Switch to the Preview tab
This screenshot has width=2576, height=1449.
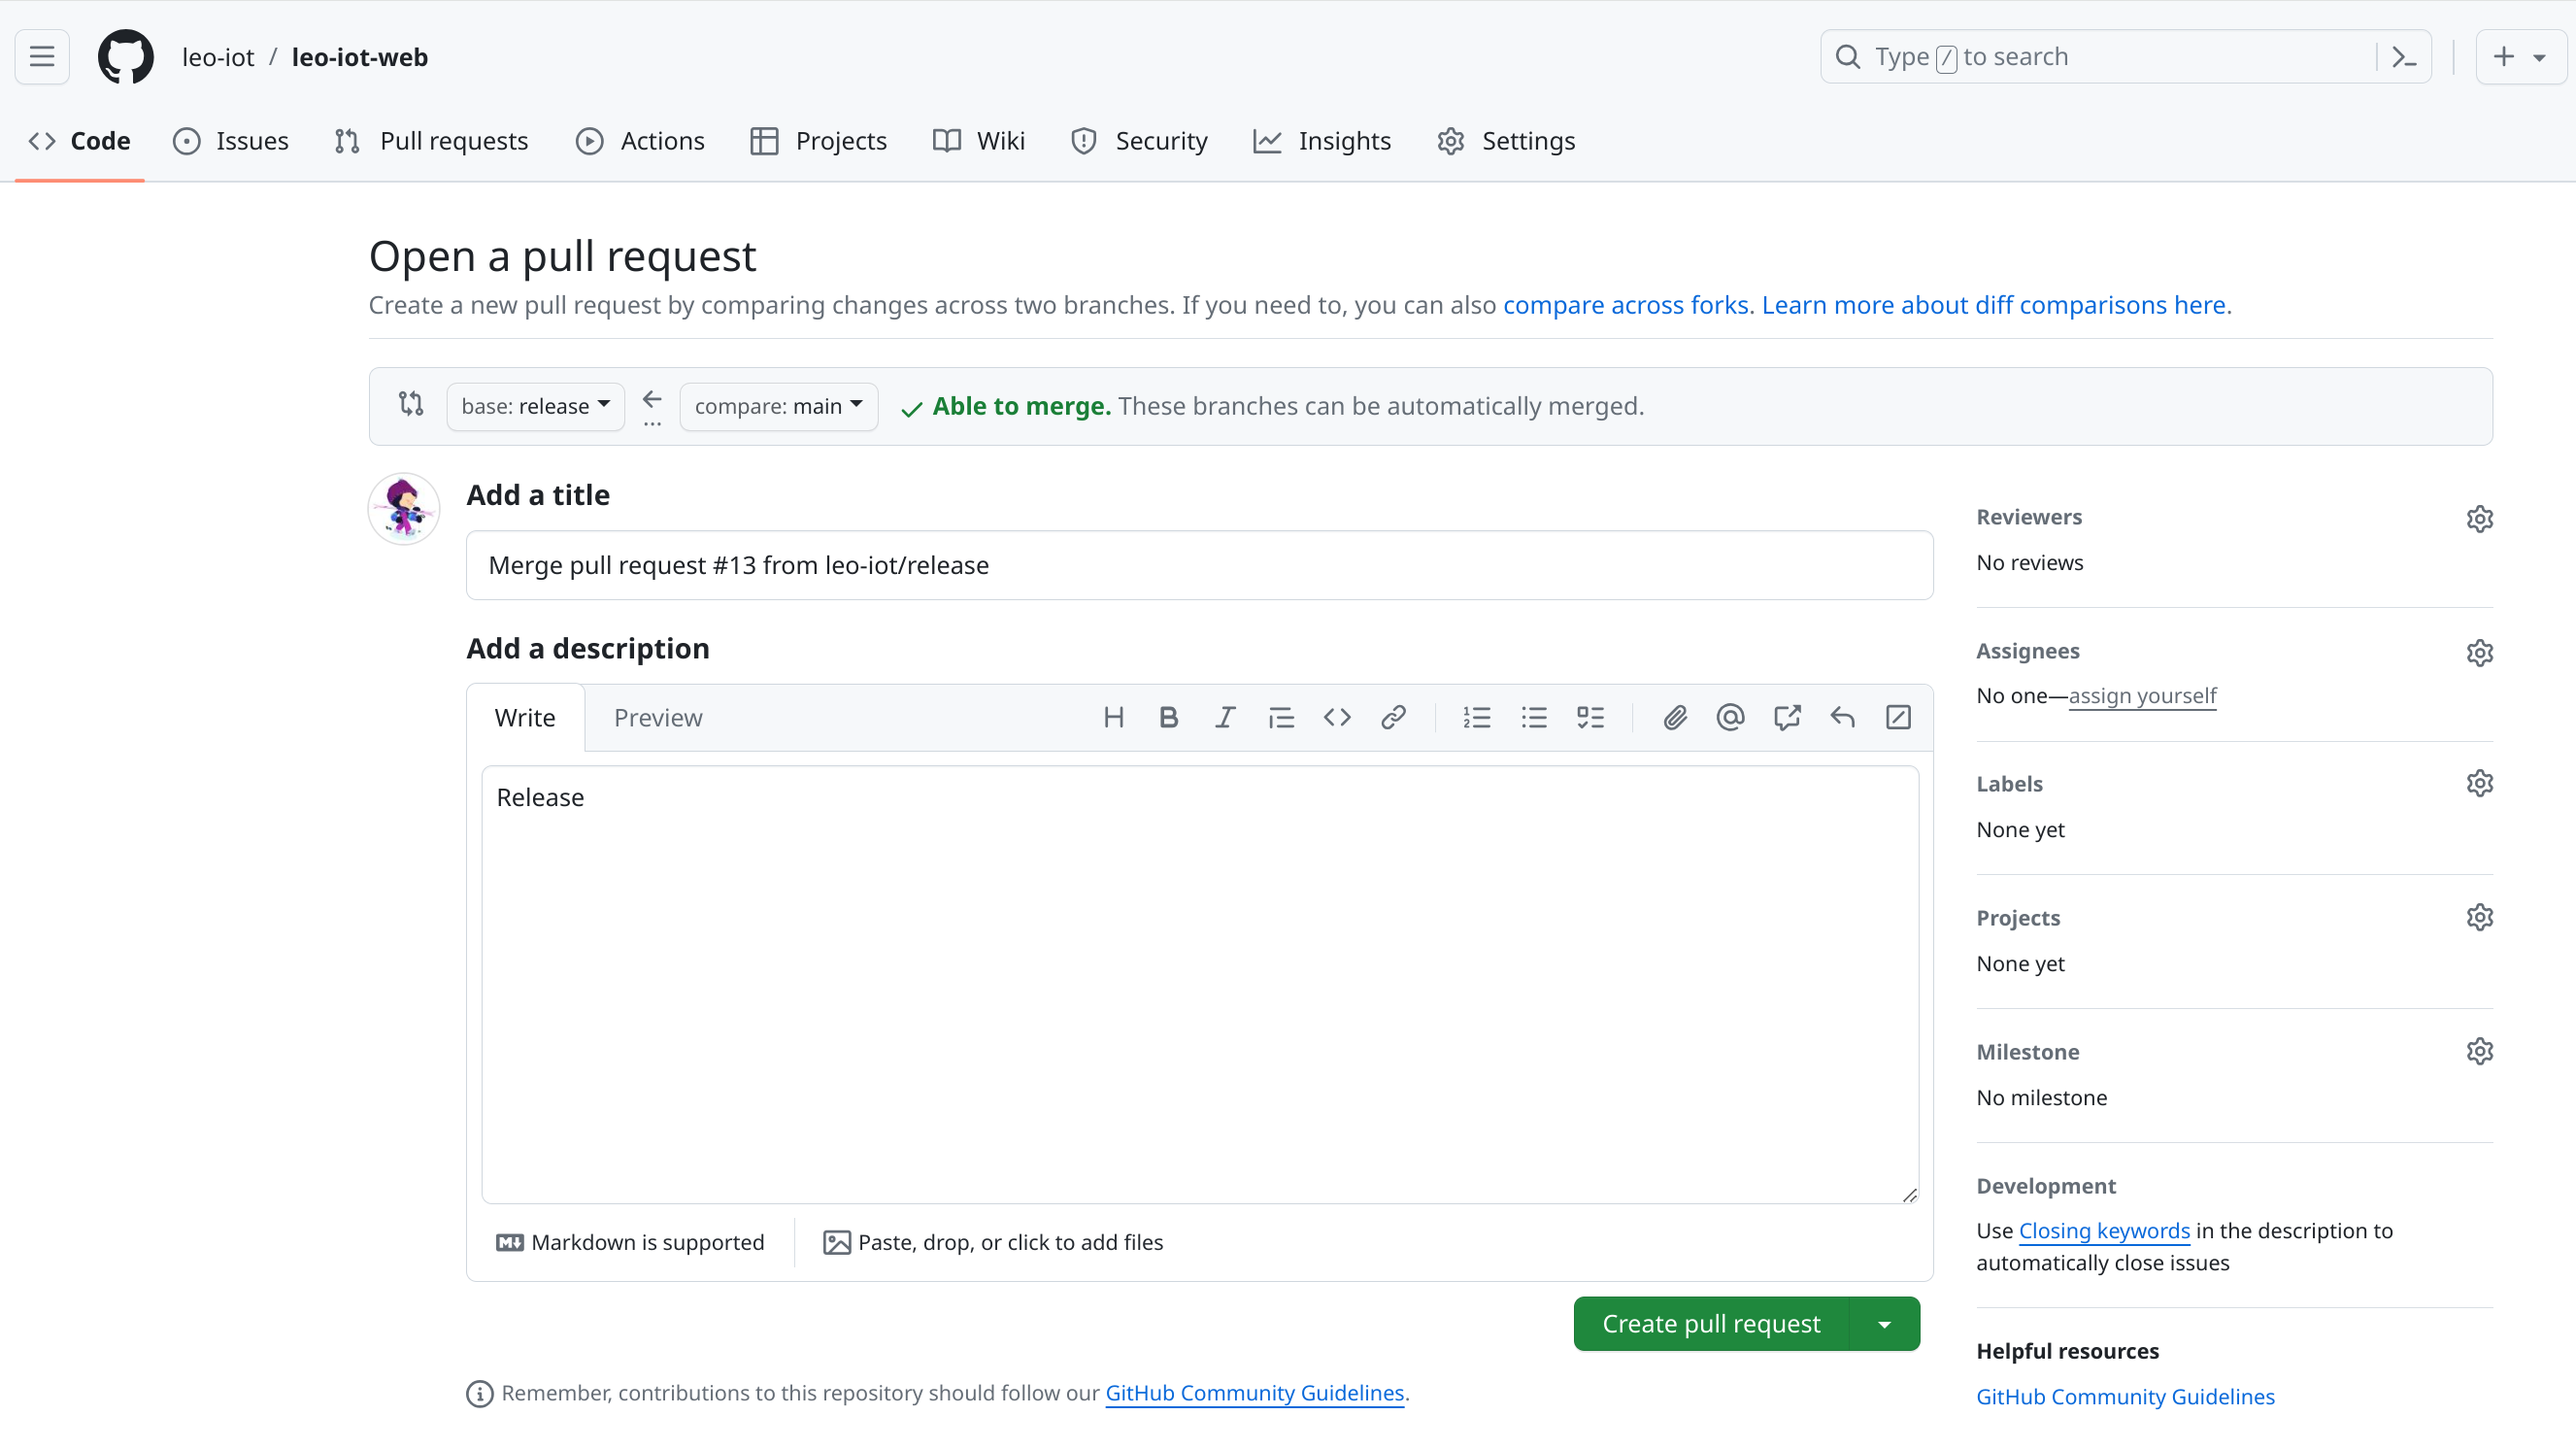point(656,717)
